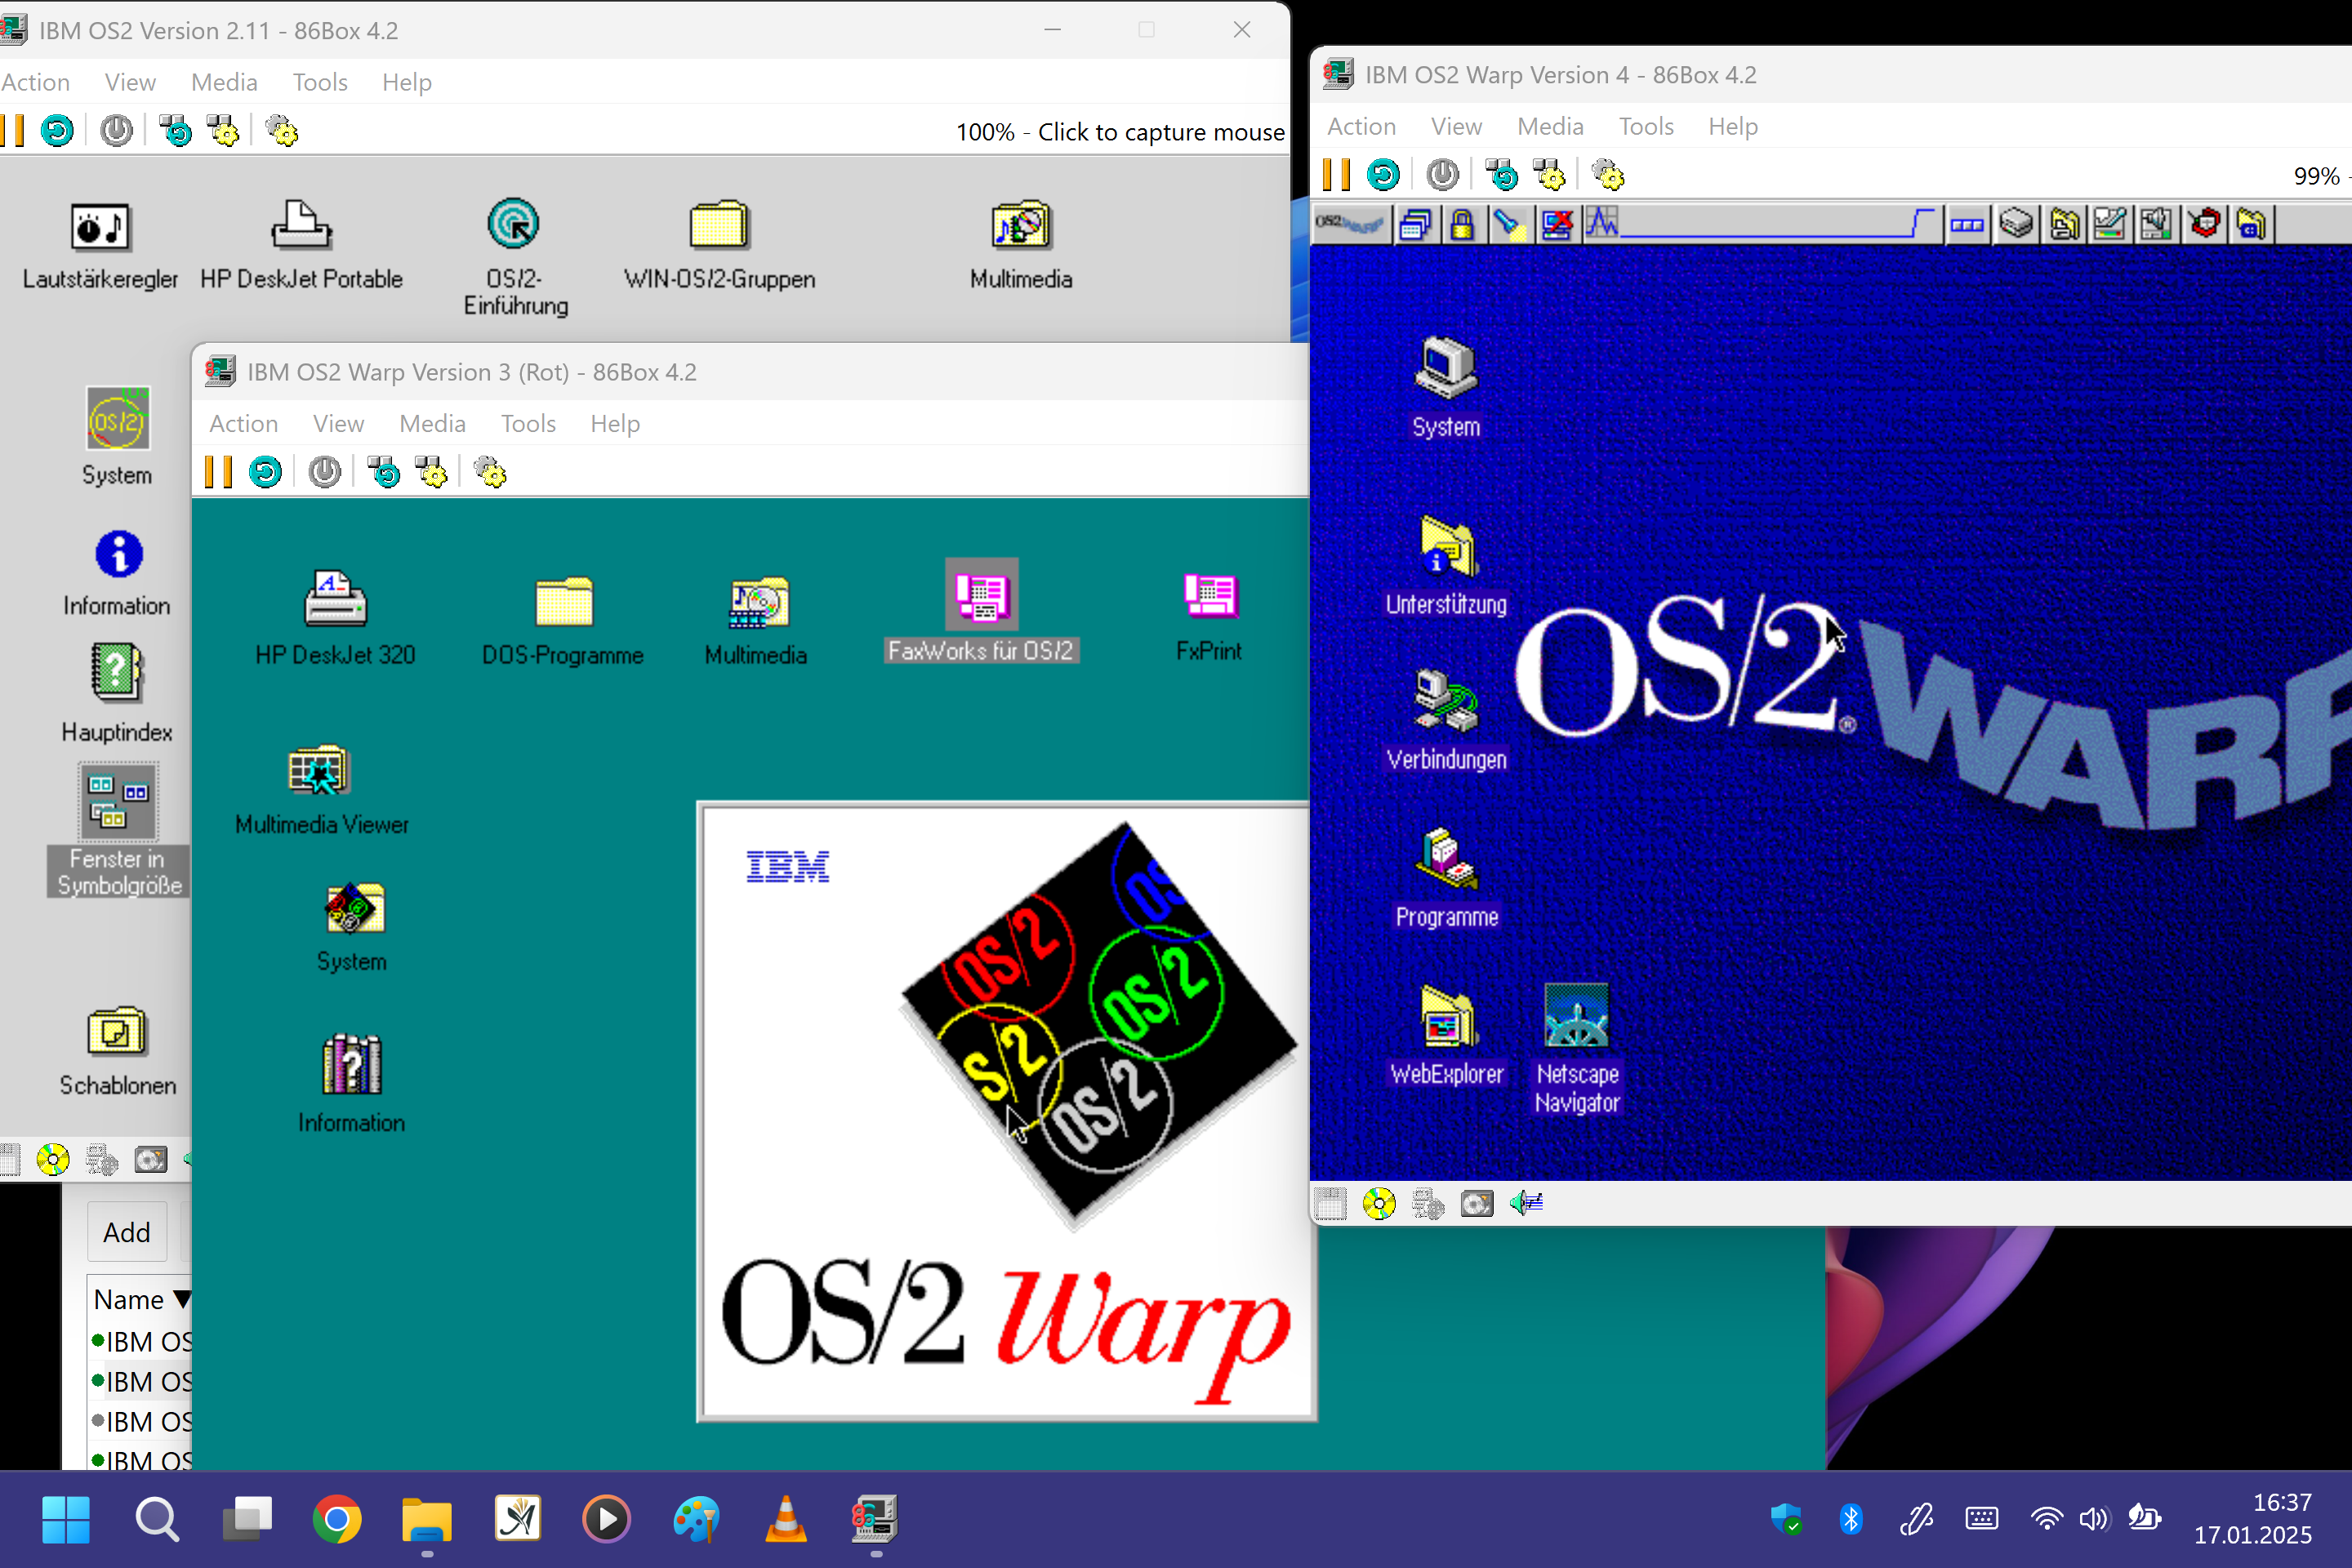Image resolution: width=2352 pixels, height=1568 pixels.
Task: Open the Verbindungen icon in Warp 4
Action: [x=1446, y=720]
